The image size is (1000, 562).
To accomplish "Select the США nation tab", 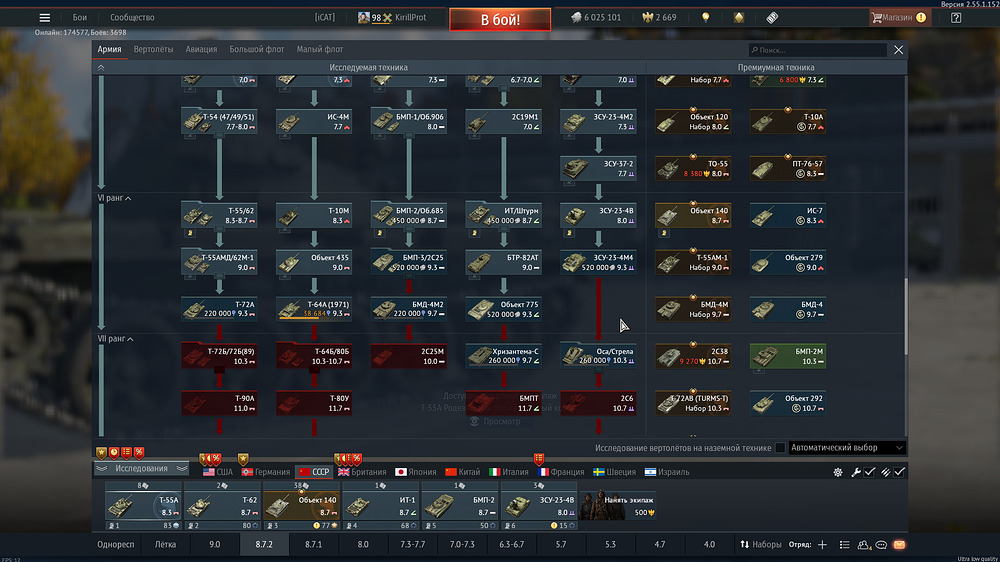I will click(217, 472).
